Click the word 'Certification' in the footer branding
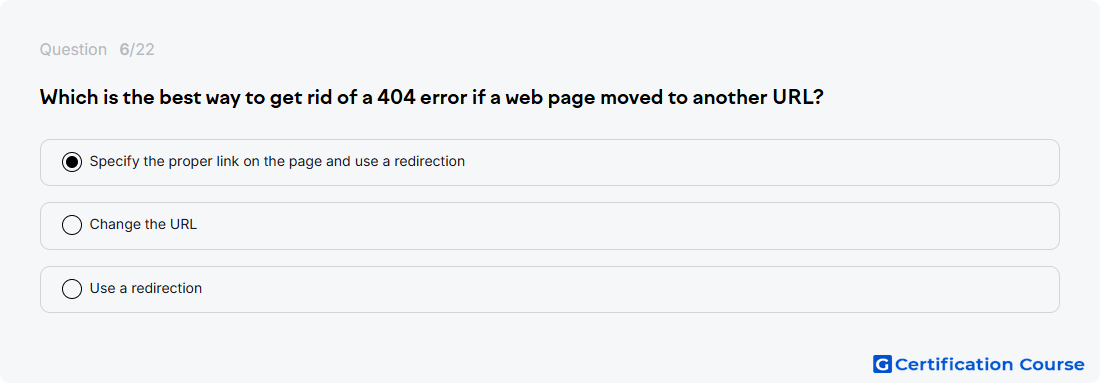The width and height of the screenshot is (1100, 383). tap(953, 364)
